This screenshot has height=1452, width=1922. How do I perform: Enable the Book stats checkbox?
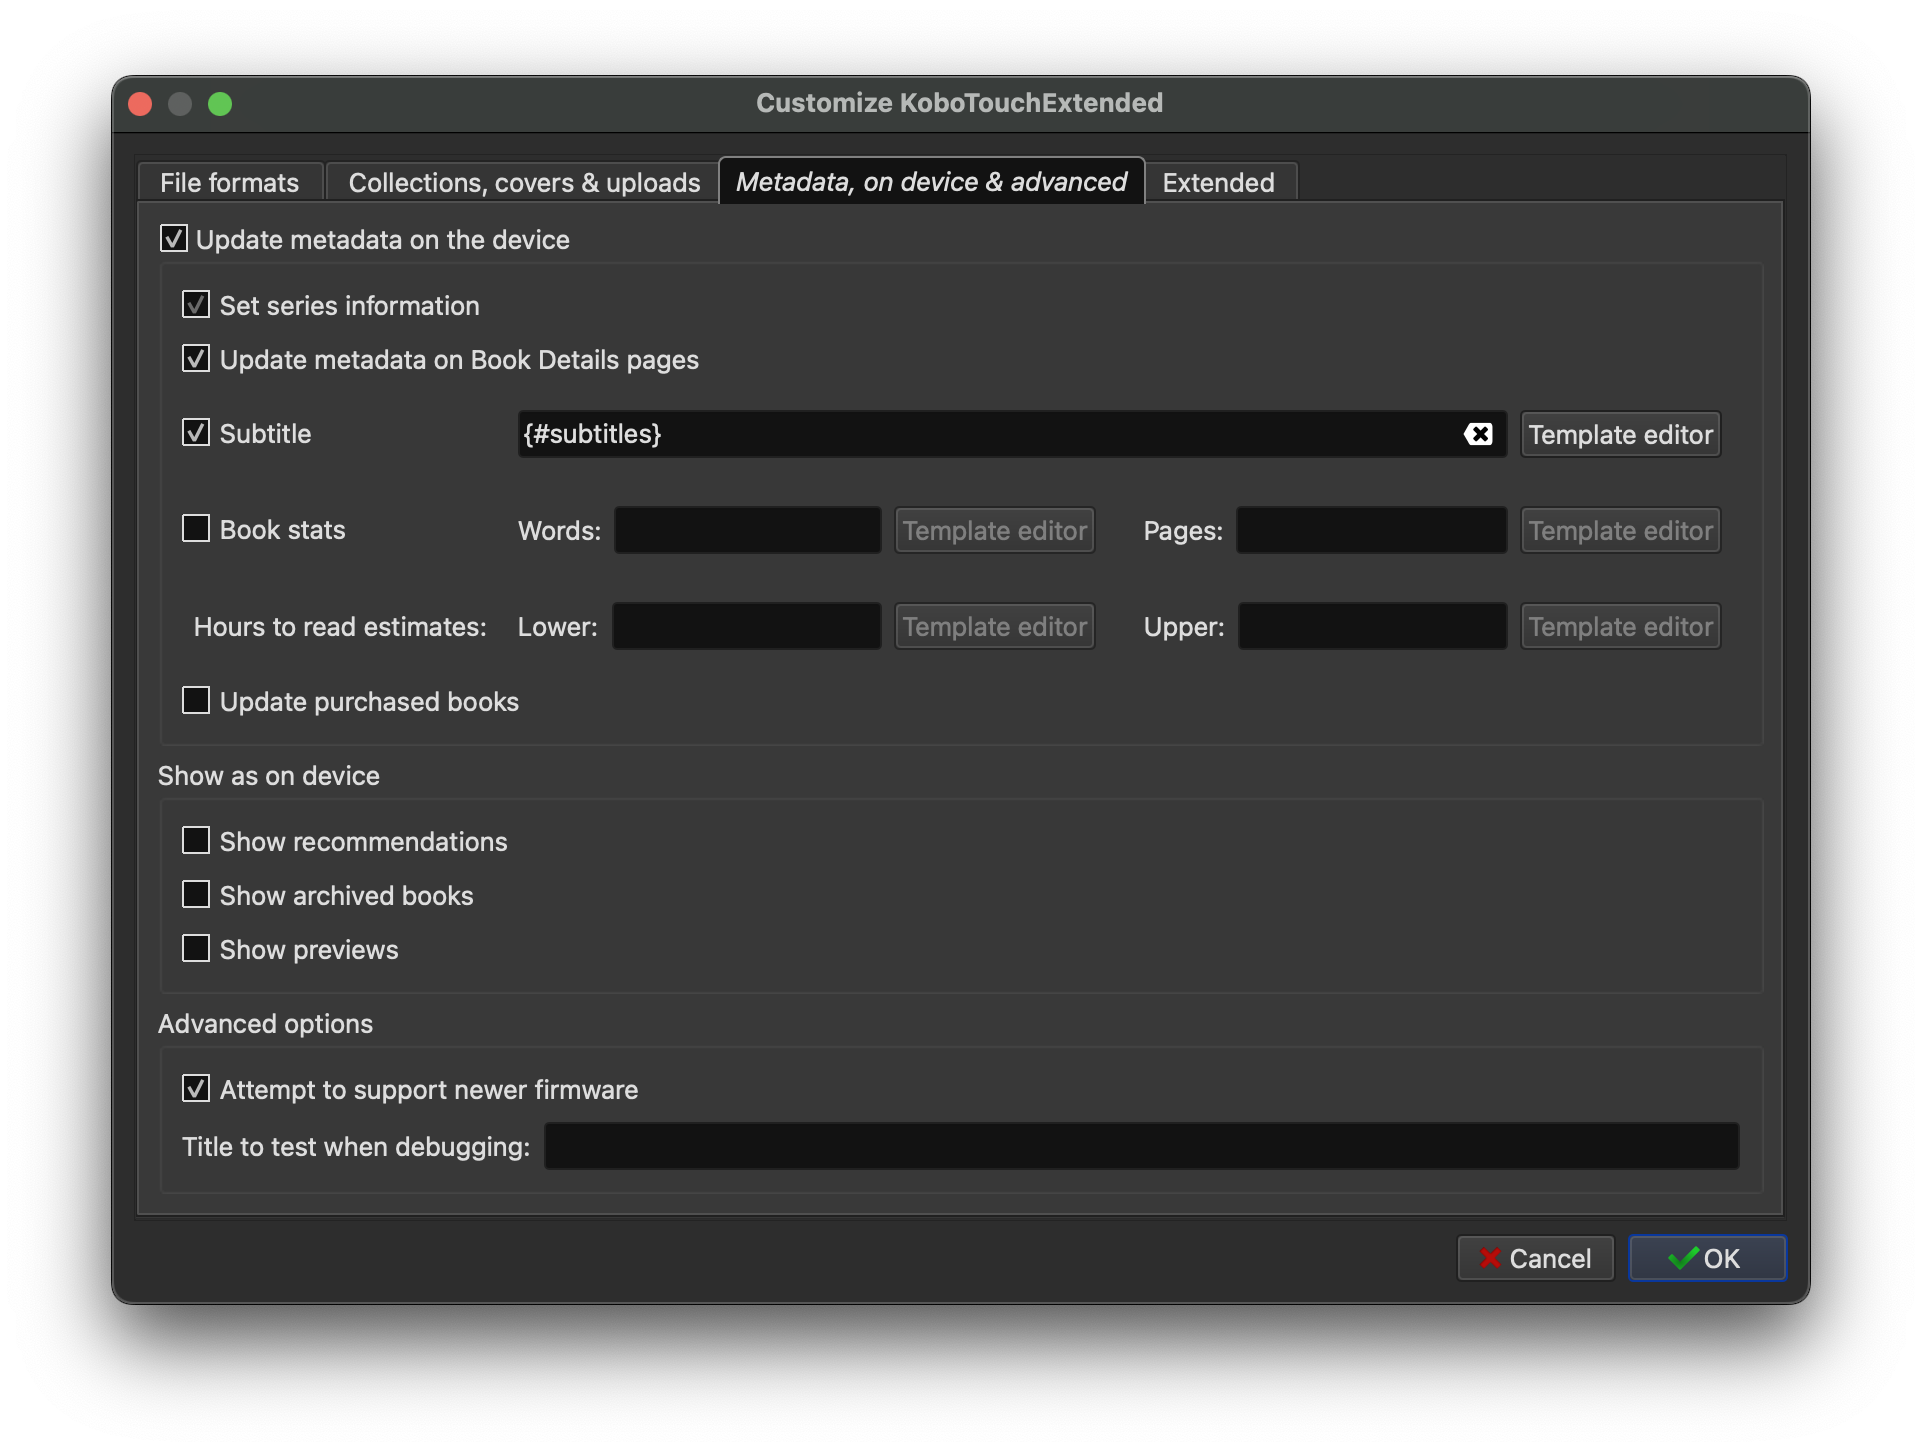[196, 529]
